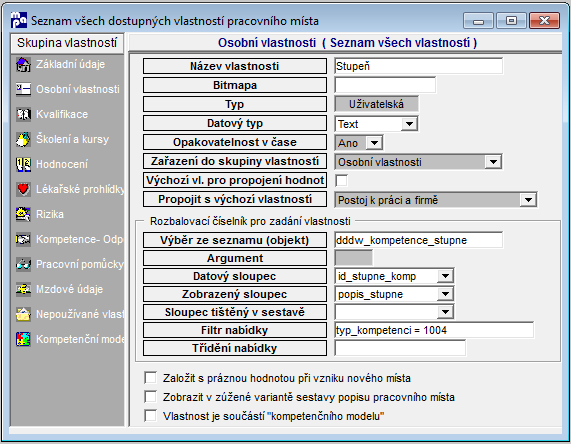Open Sloupec tištěný v sestavě dropdown
The image size is (571, 444).
(x=445, y=312)
